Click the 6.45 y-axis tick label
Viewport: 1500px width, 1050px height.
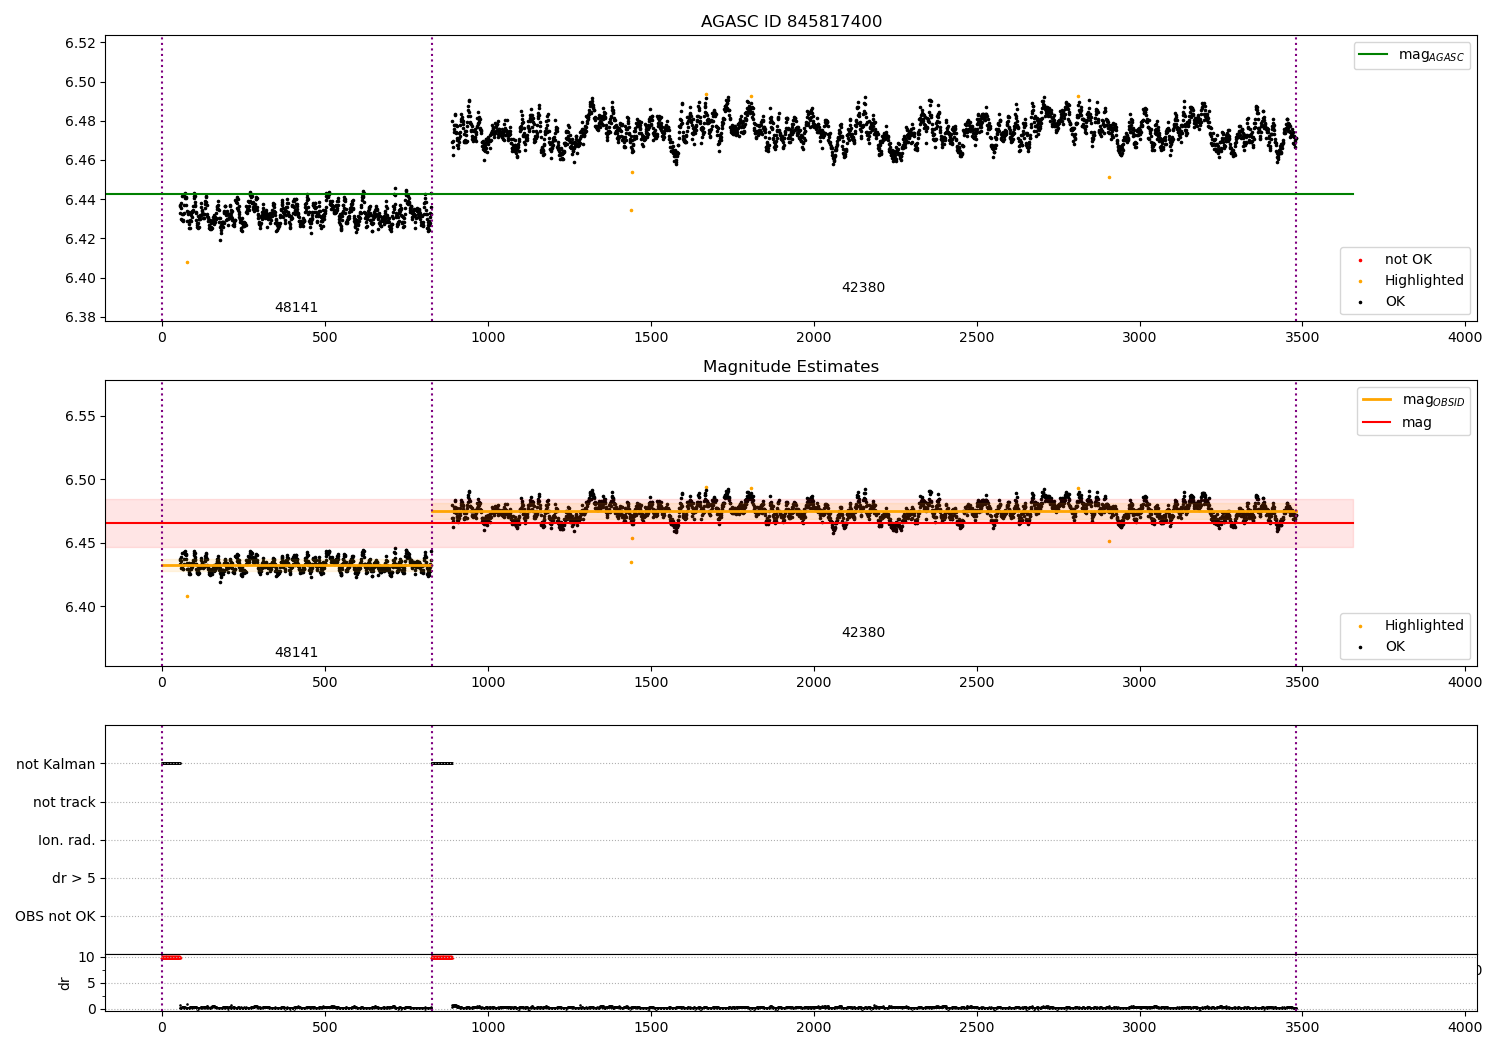[x=80, y=544]
